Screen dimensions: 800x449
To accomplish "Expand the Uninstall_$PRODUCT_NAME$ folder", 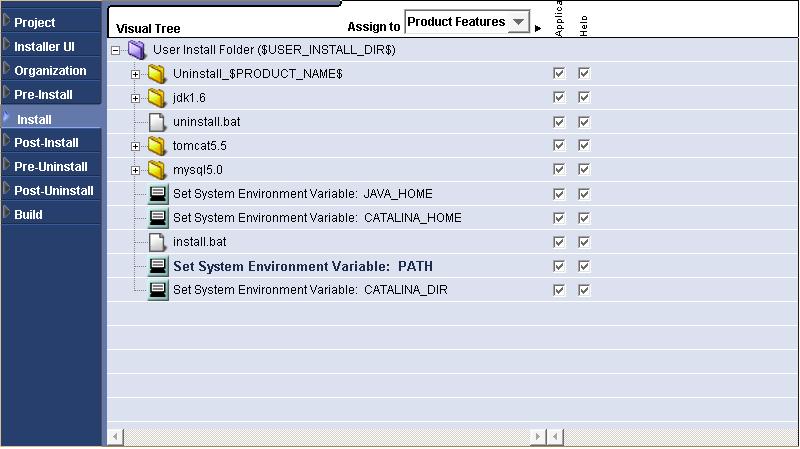I will click(x=135, y=74).
